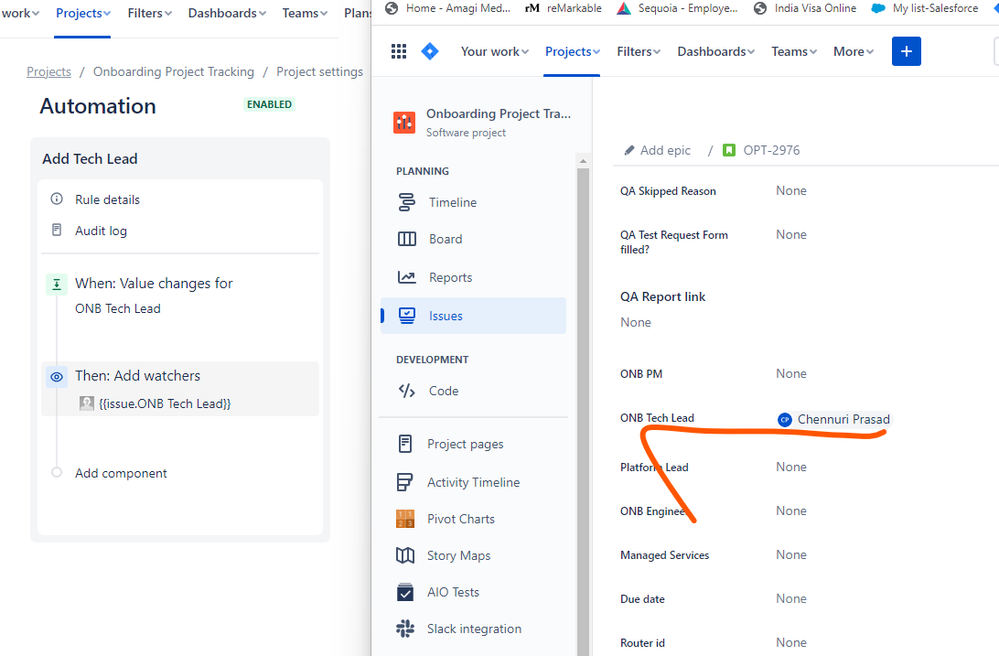This screenshot has height=656, width=999.
Task: Edit Managed Services value None
Action: (x=791, y=555)
